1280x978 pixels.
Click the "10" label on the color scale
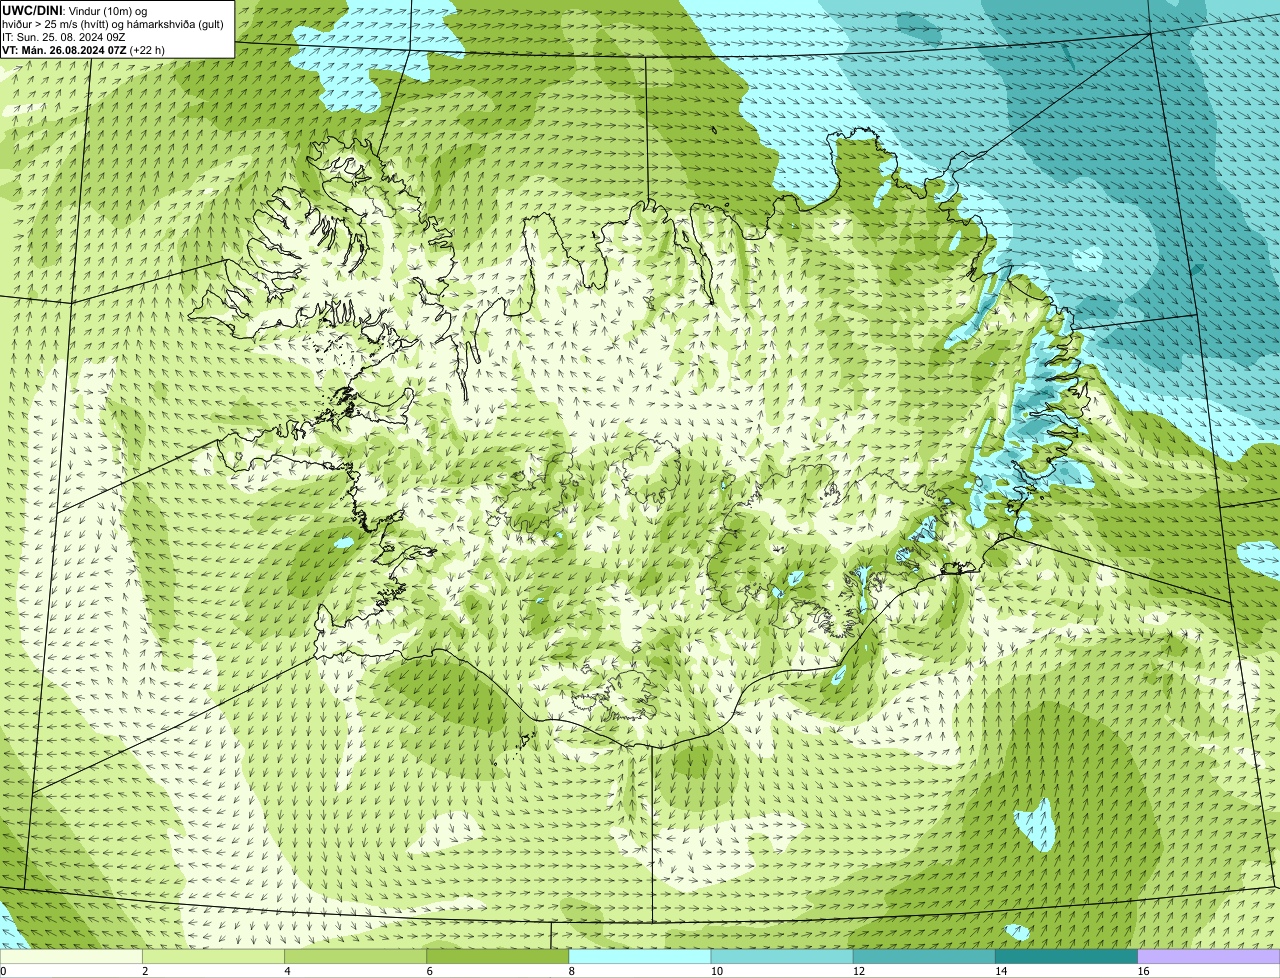(x=716, y=971)
